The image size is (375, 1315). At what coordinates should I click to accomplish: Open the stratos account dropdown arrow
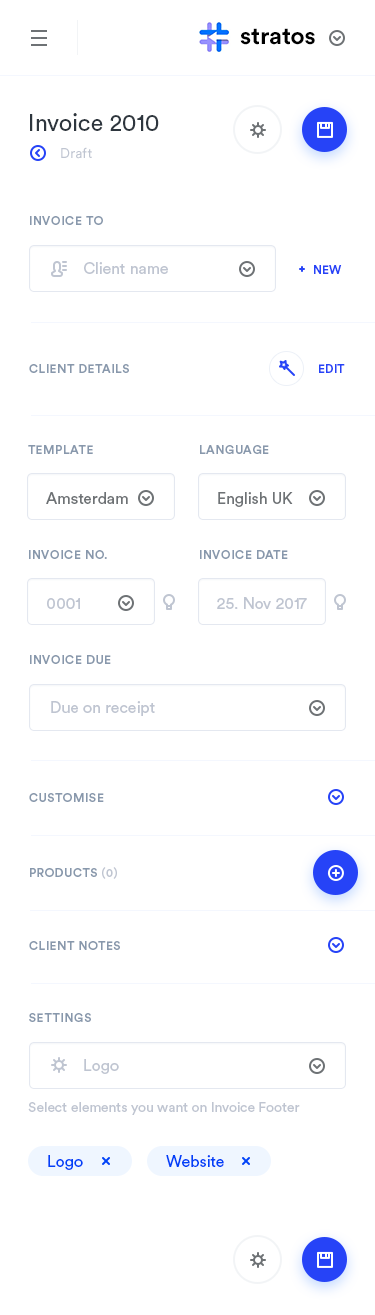[337, 38]
